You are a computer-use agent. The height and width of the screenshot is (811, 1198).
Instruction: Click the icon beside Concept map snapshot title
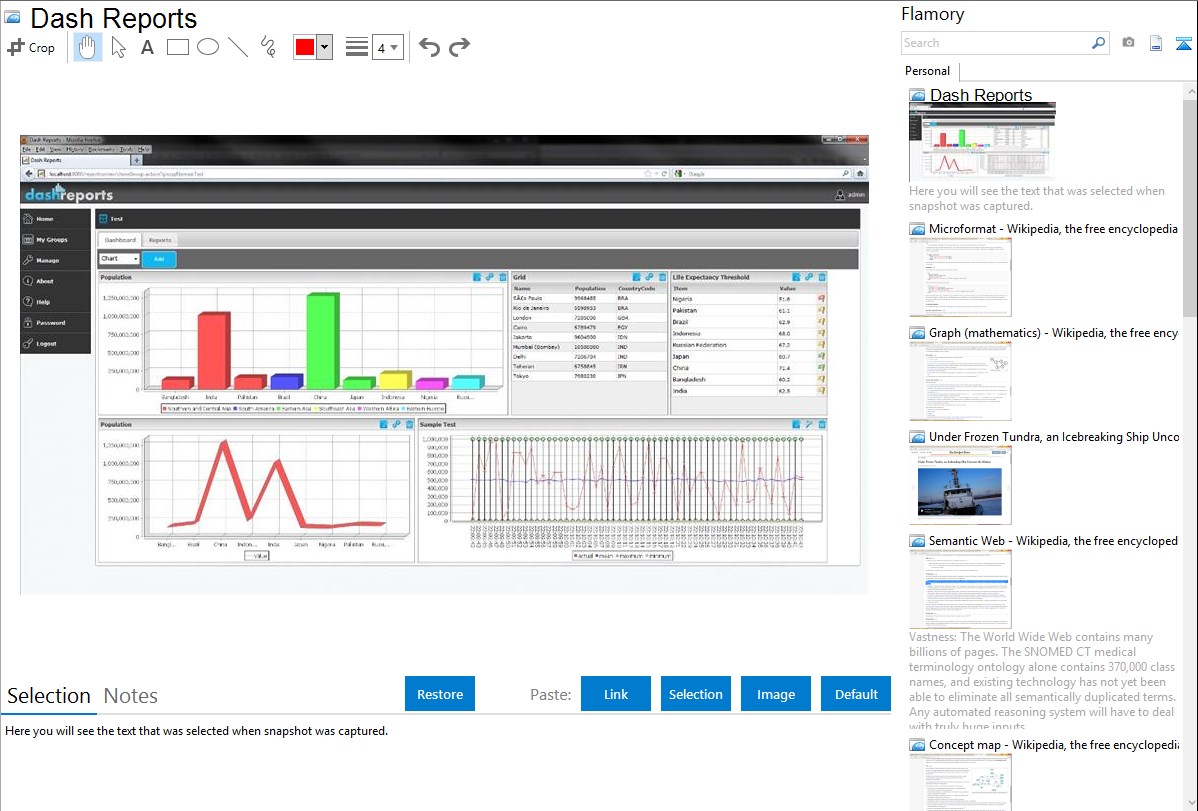[x=917, y=745]
